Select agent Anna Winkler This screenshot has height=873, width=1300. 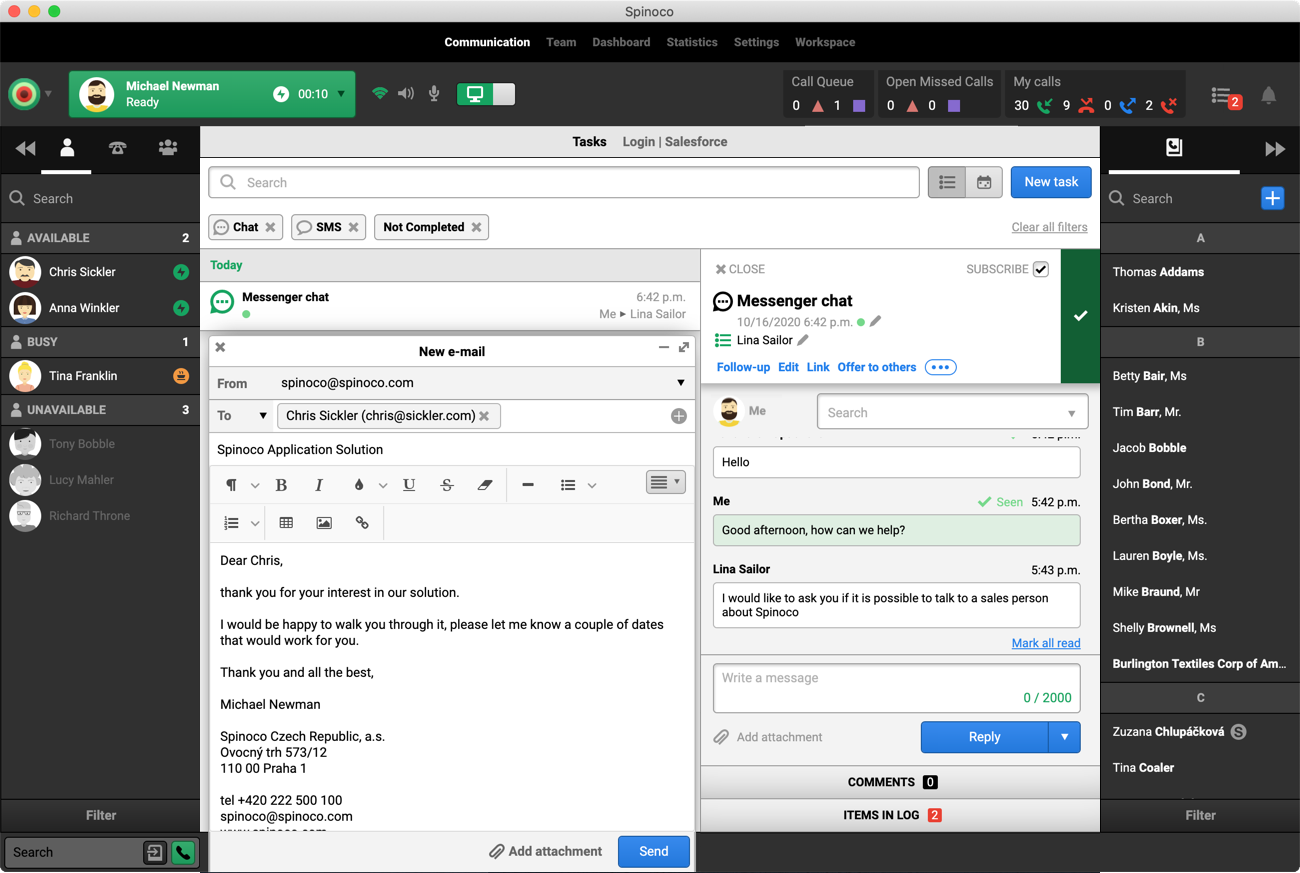pos(100,308)
